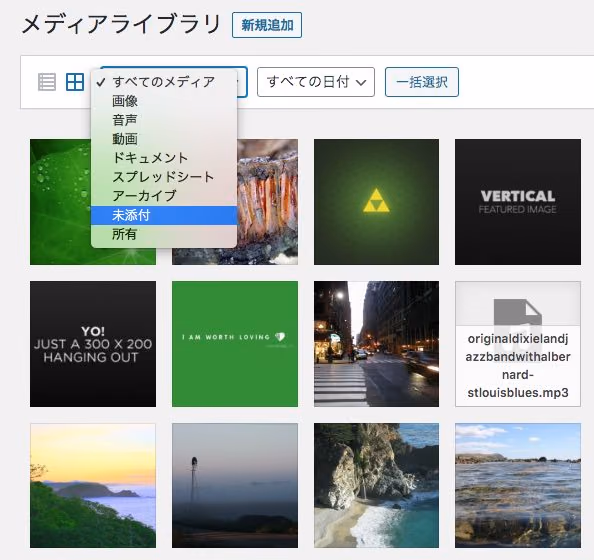The image size is (594, 560).
Task: Pick スプレッドシート in the filter list
Action: pyautogui.click(x=164, y=177)
